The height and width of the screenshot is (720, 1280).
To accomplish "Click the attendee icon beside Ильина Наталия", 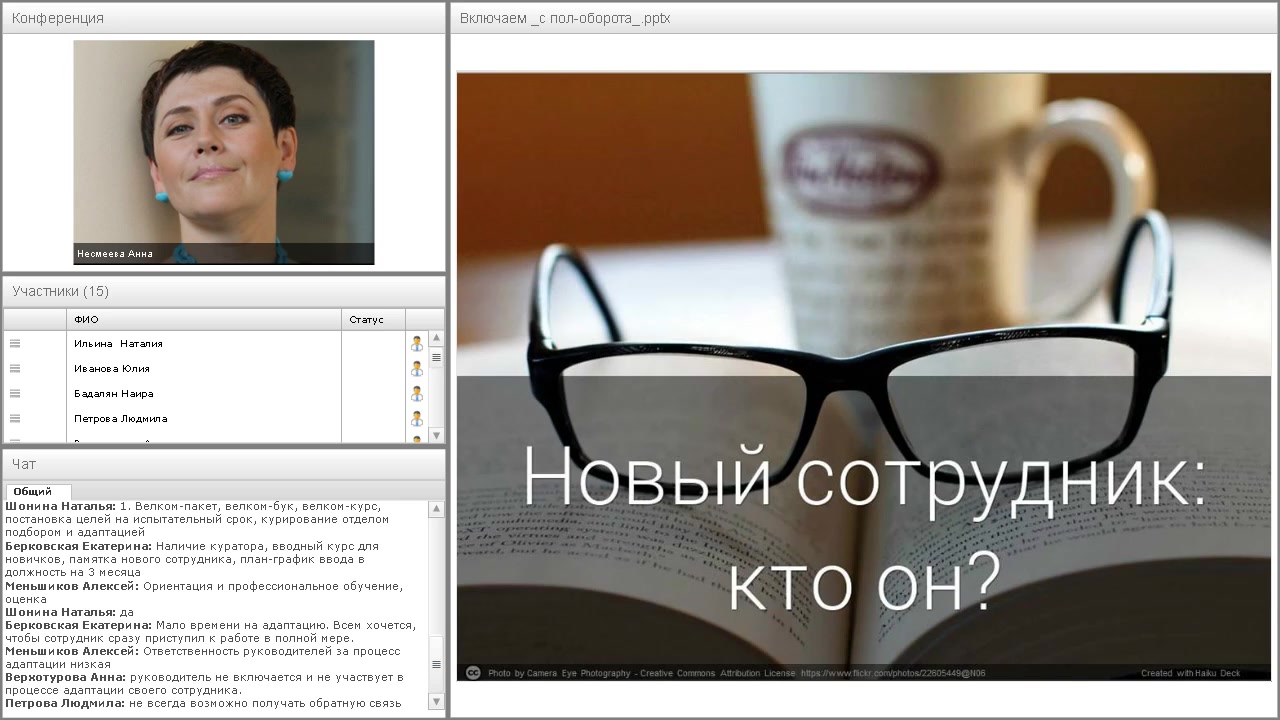I will [416, 343].
